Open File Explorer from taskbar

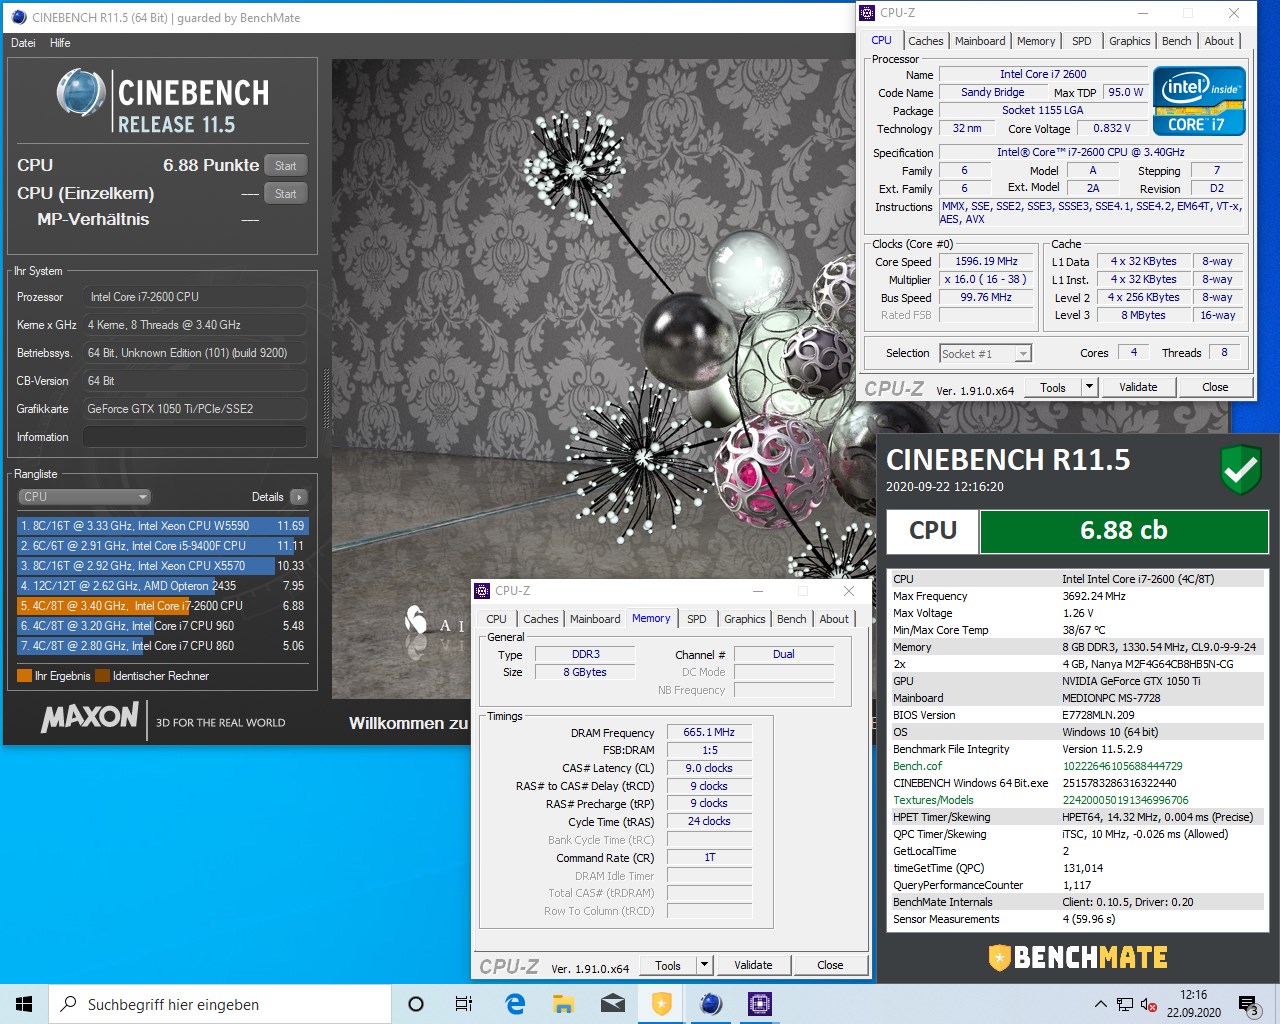pos(563,1004)
